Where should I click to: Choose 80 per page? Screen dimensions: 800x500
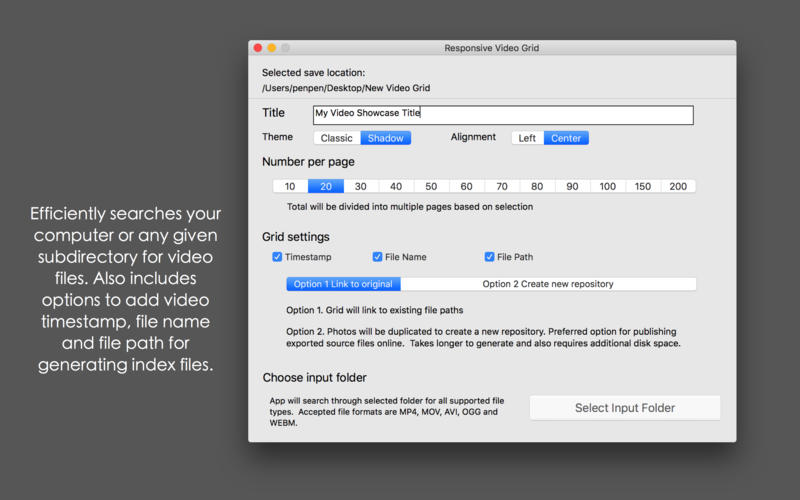point(537,186)
